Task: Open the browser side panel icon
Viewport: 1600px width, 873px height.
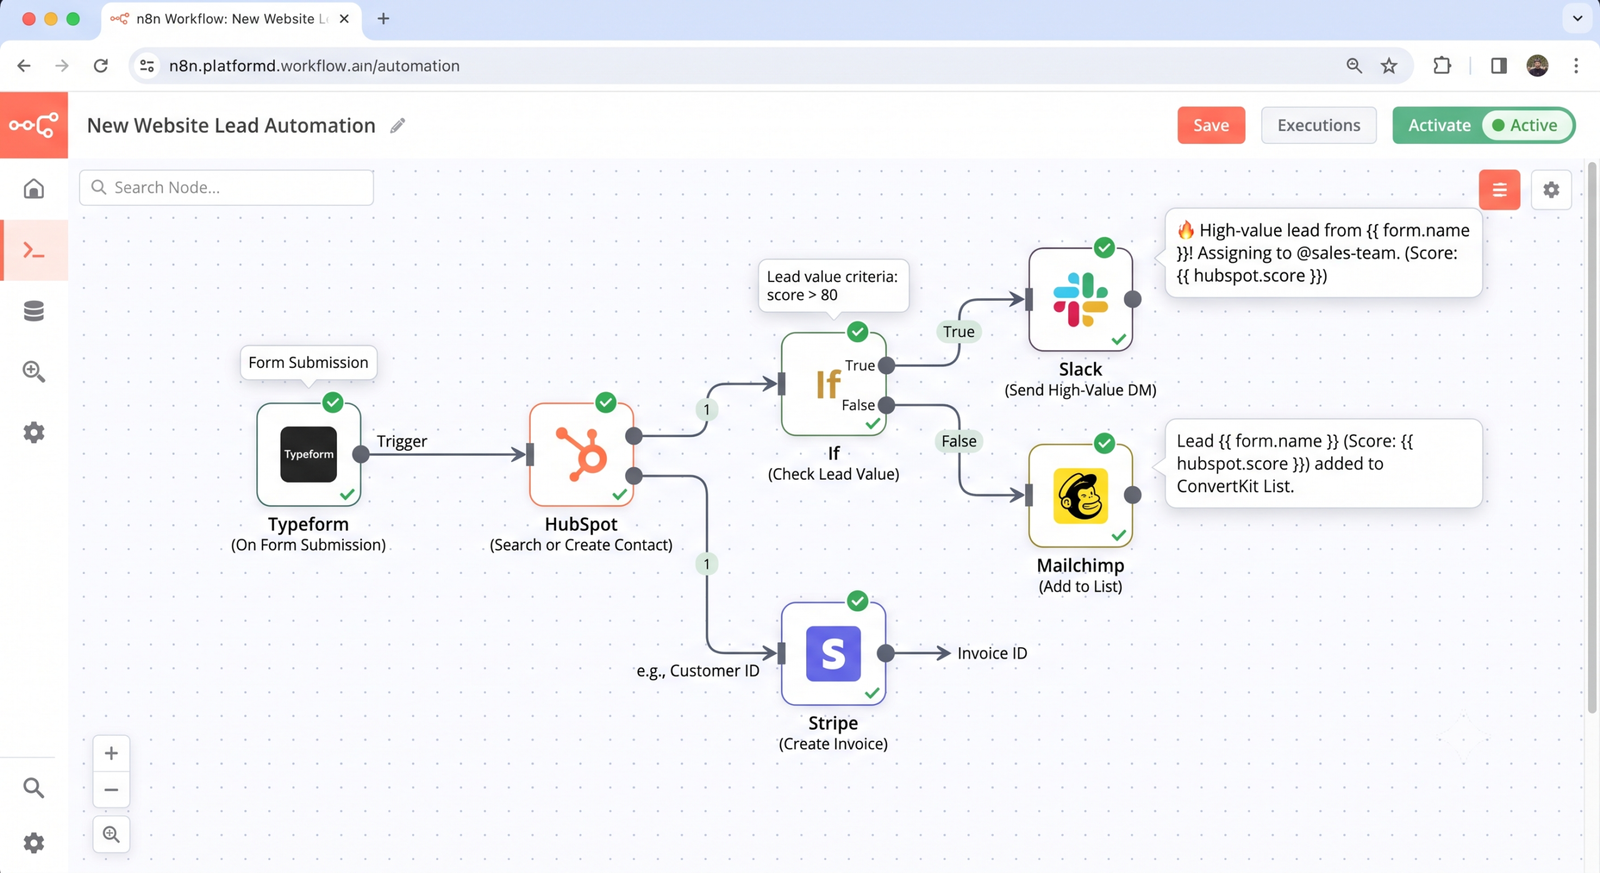Action: tap(1498, 66)
